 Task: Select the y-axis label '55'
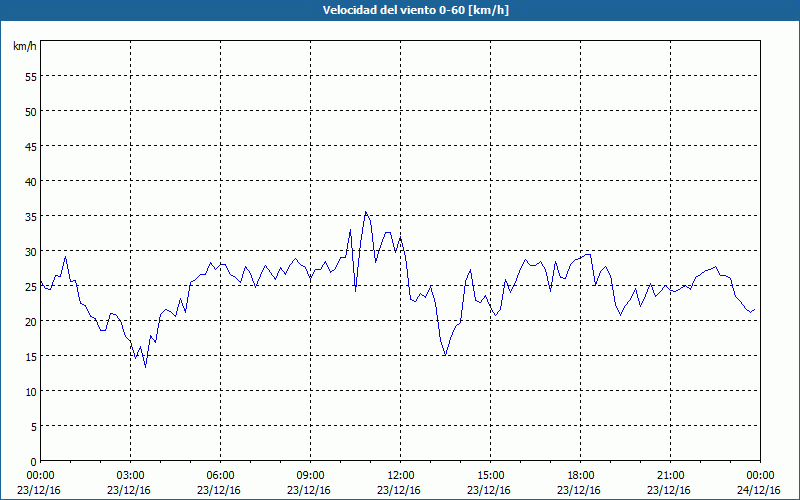(x=31, y=77)
